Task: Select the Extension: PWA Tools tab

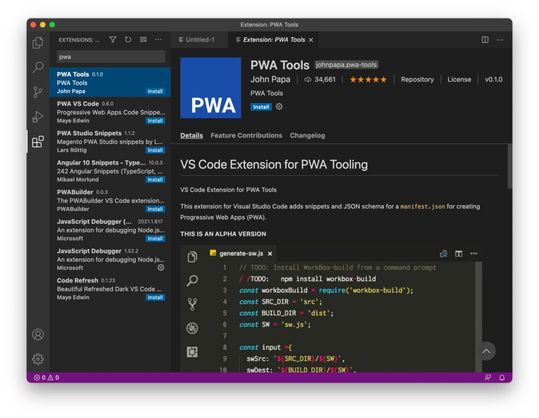Action: pos(274,40)
